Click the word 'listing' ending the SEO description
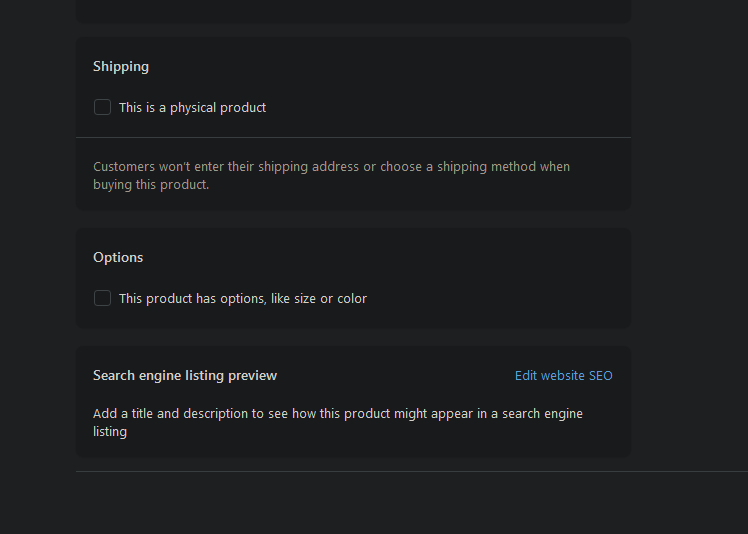 [110, 432]
